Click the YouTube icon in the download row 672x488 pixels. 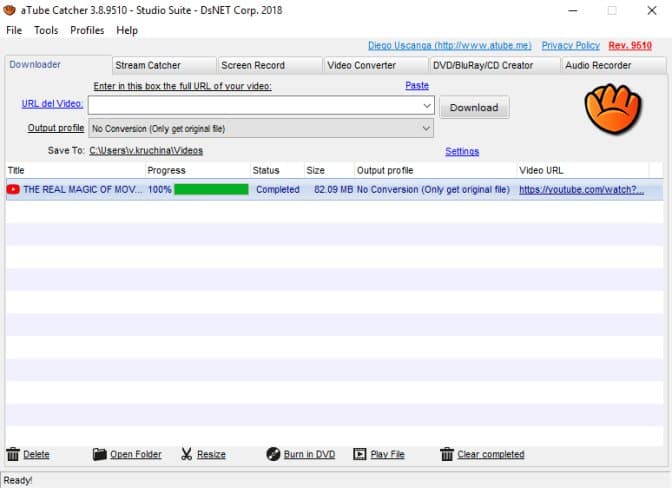pyautogui.click(x=13, y=189)
